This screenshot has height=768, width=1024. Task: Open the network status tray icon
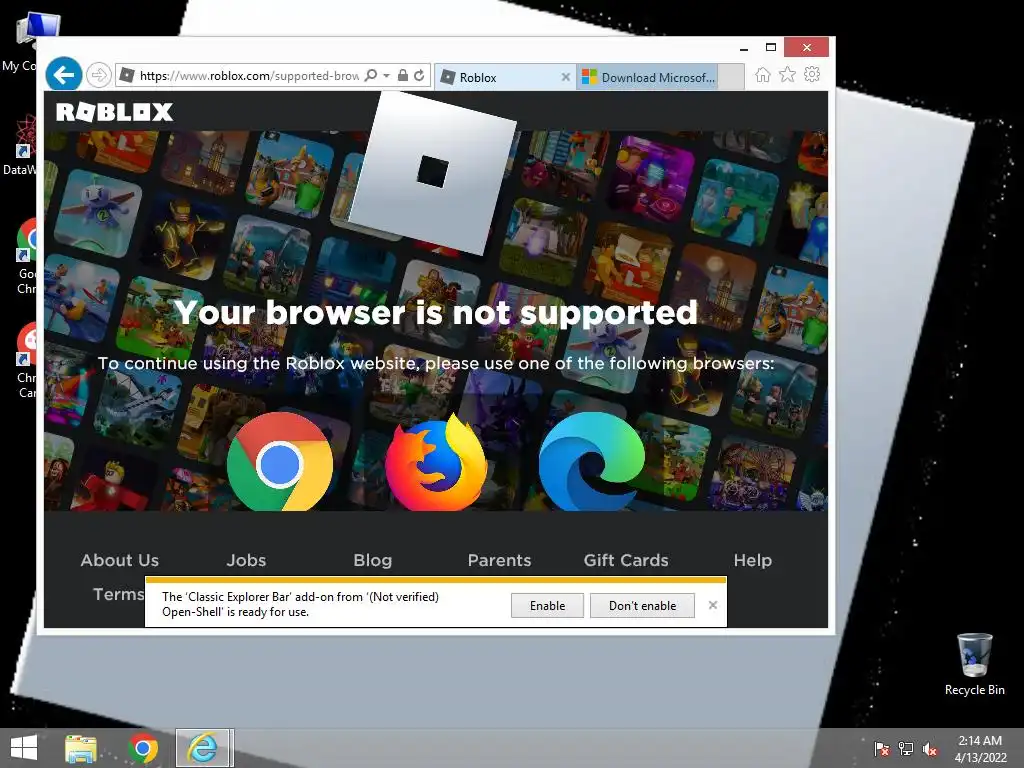tap(906, 749)
